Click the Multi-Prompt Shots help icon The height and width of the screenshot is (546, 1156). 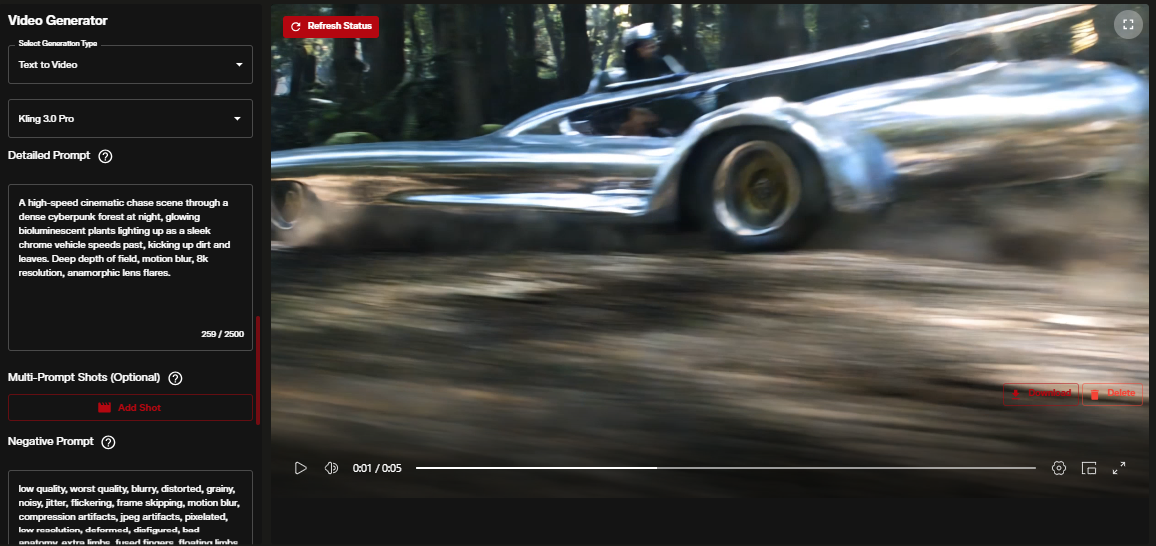175,378
